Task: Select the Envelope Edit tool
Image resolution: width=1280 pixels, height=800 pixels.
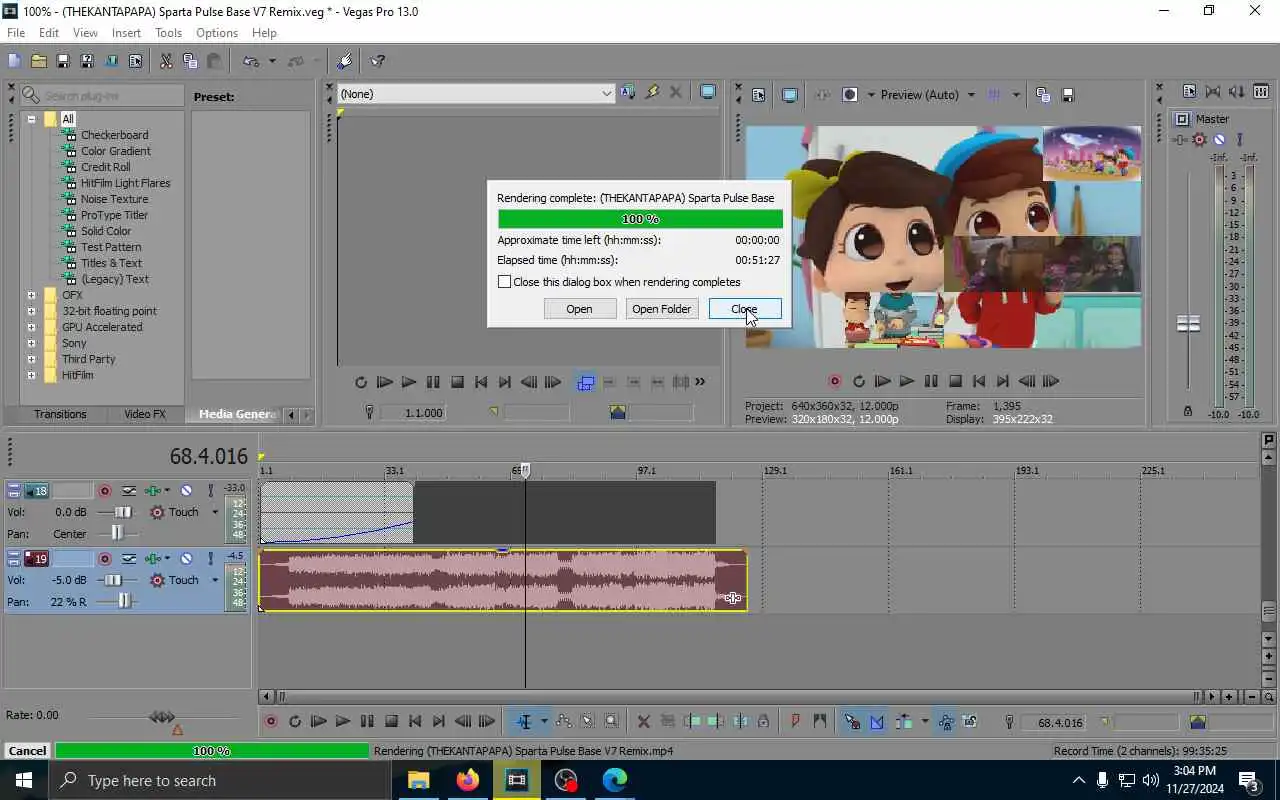Action: tap(563, 722)
